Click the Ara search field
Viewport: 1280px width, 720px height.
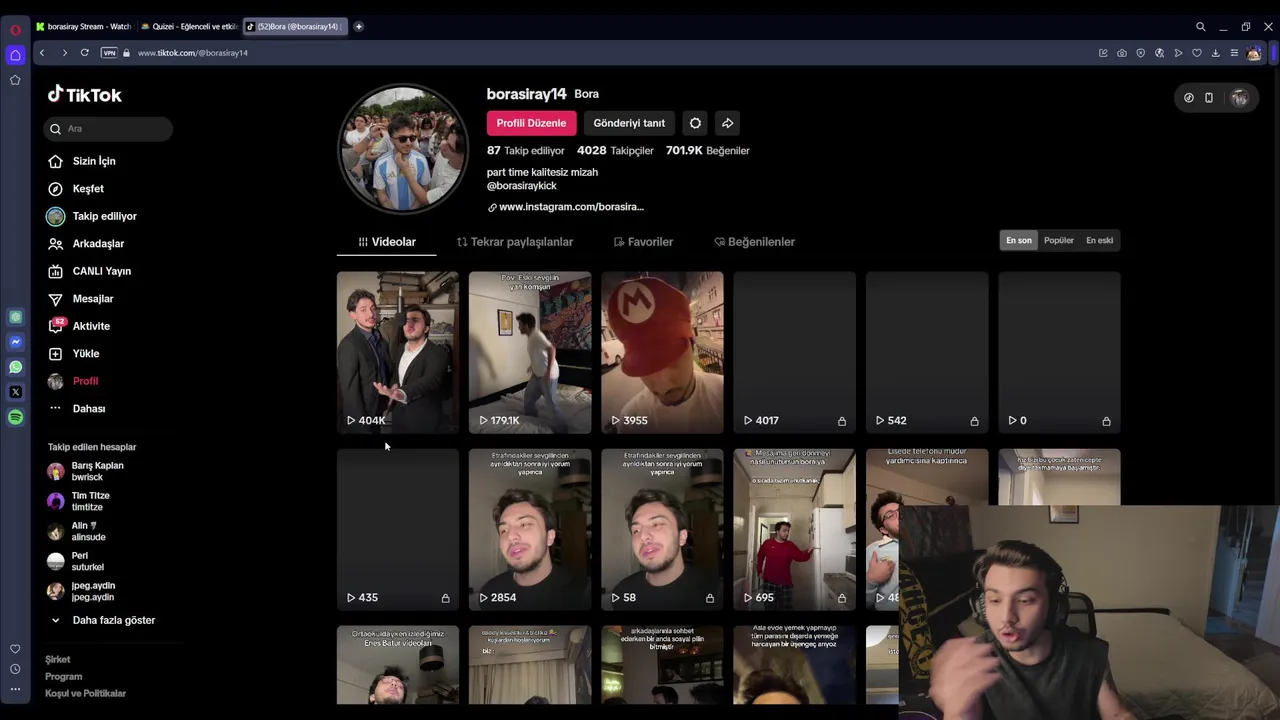[x=109, y=129]
